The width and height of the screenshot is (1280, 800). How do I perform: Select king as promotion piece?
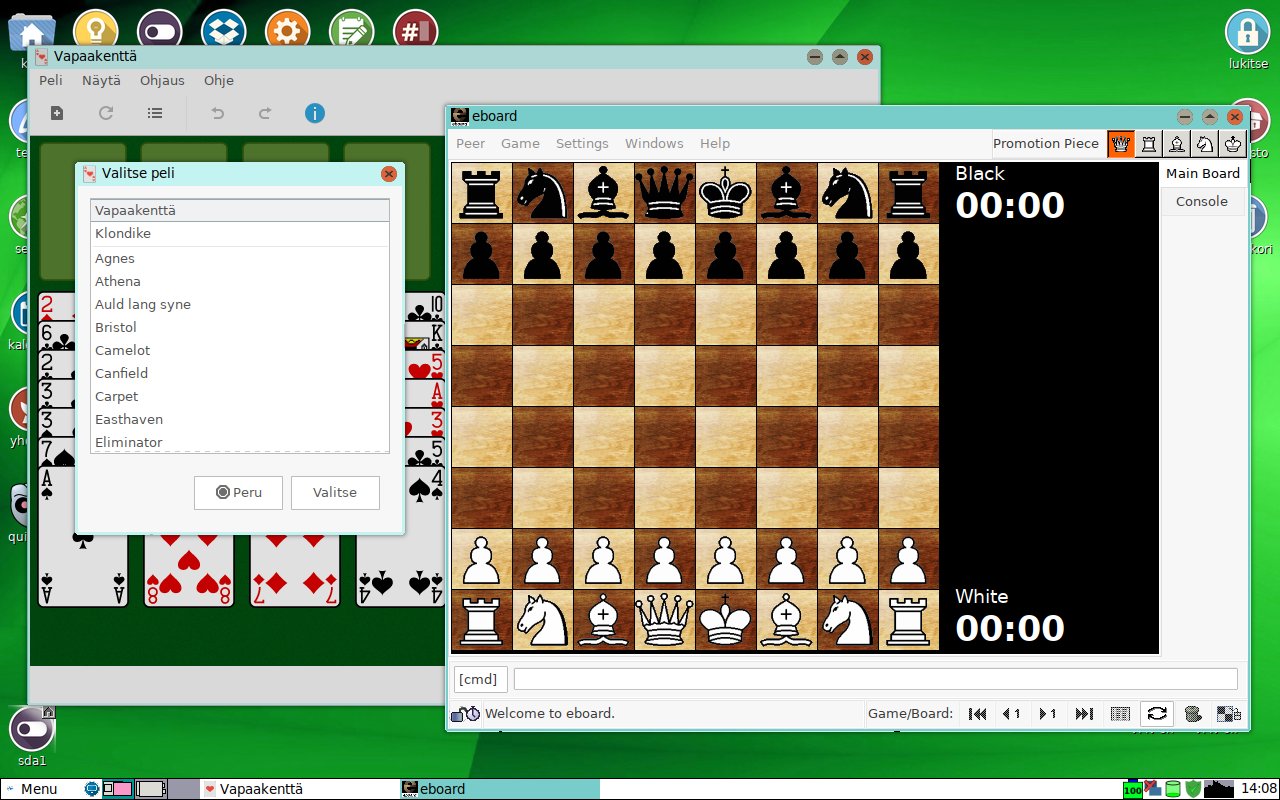click(x=1233, y=144)
